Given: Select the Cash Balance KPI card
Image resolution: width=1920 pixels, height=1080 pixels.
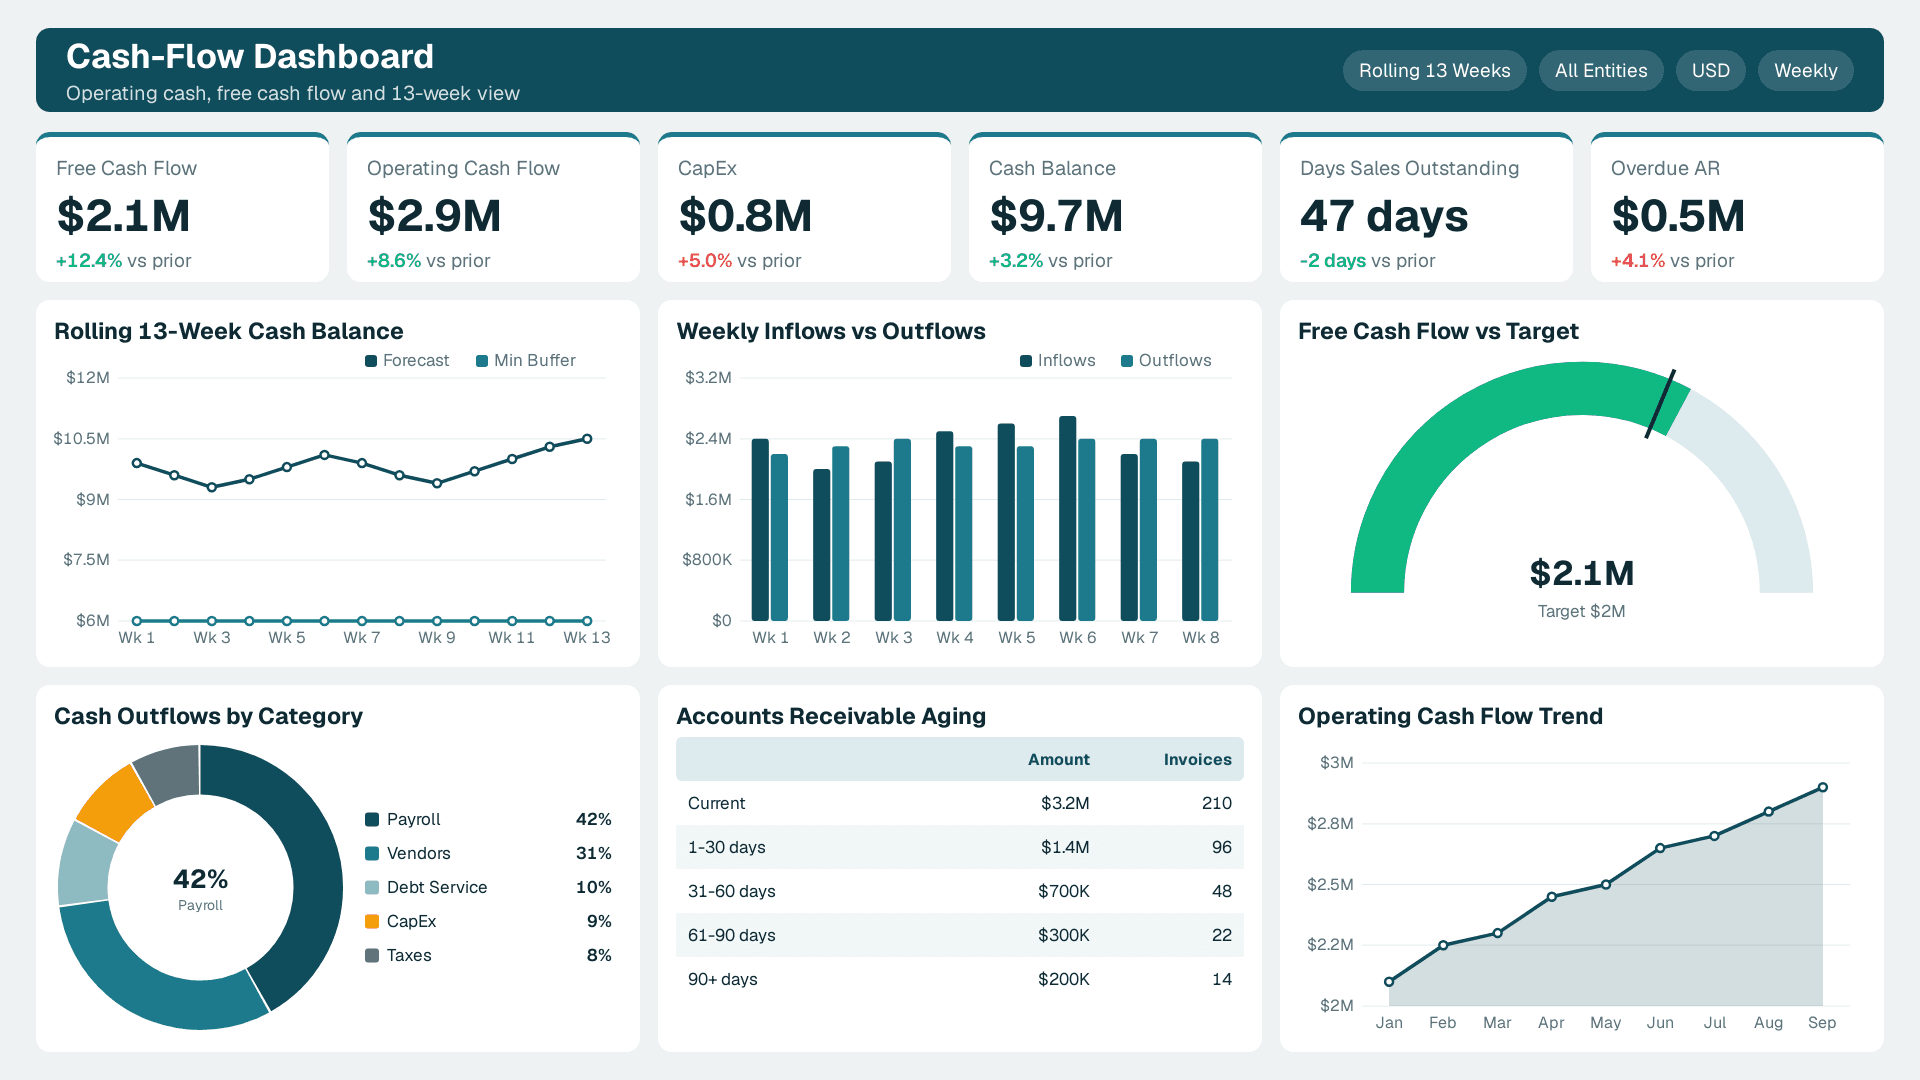Looking at the screenshot, I should (1115, 207).
